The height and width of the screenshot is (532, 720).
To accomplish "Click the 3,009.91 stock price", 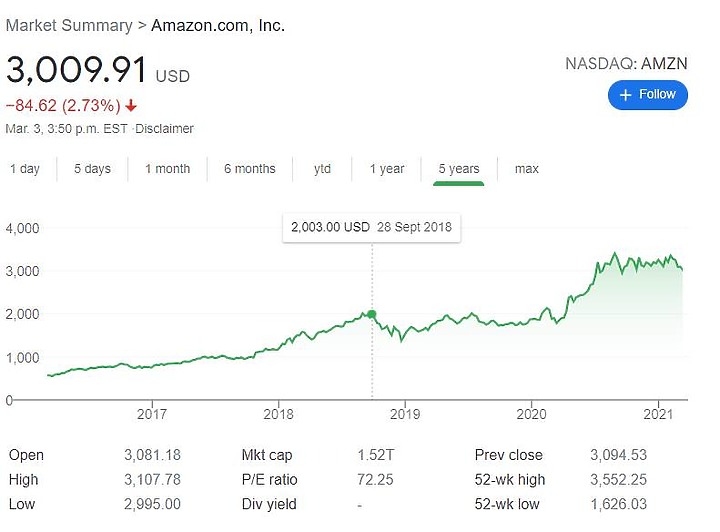I will click(x=76, y=70).
